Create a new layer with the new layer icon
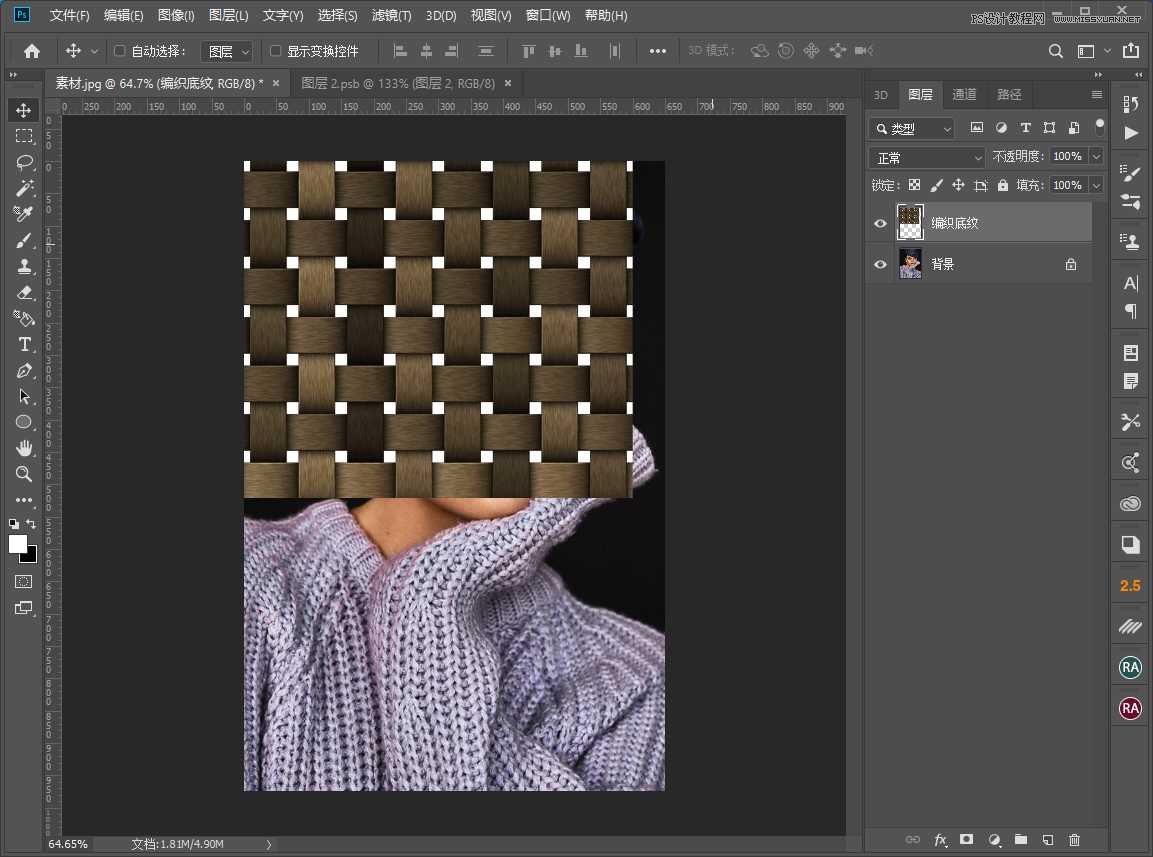Viewport: 1153px width, 857px height. coord(1047,840)
